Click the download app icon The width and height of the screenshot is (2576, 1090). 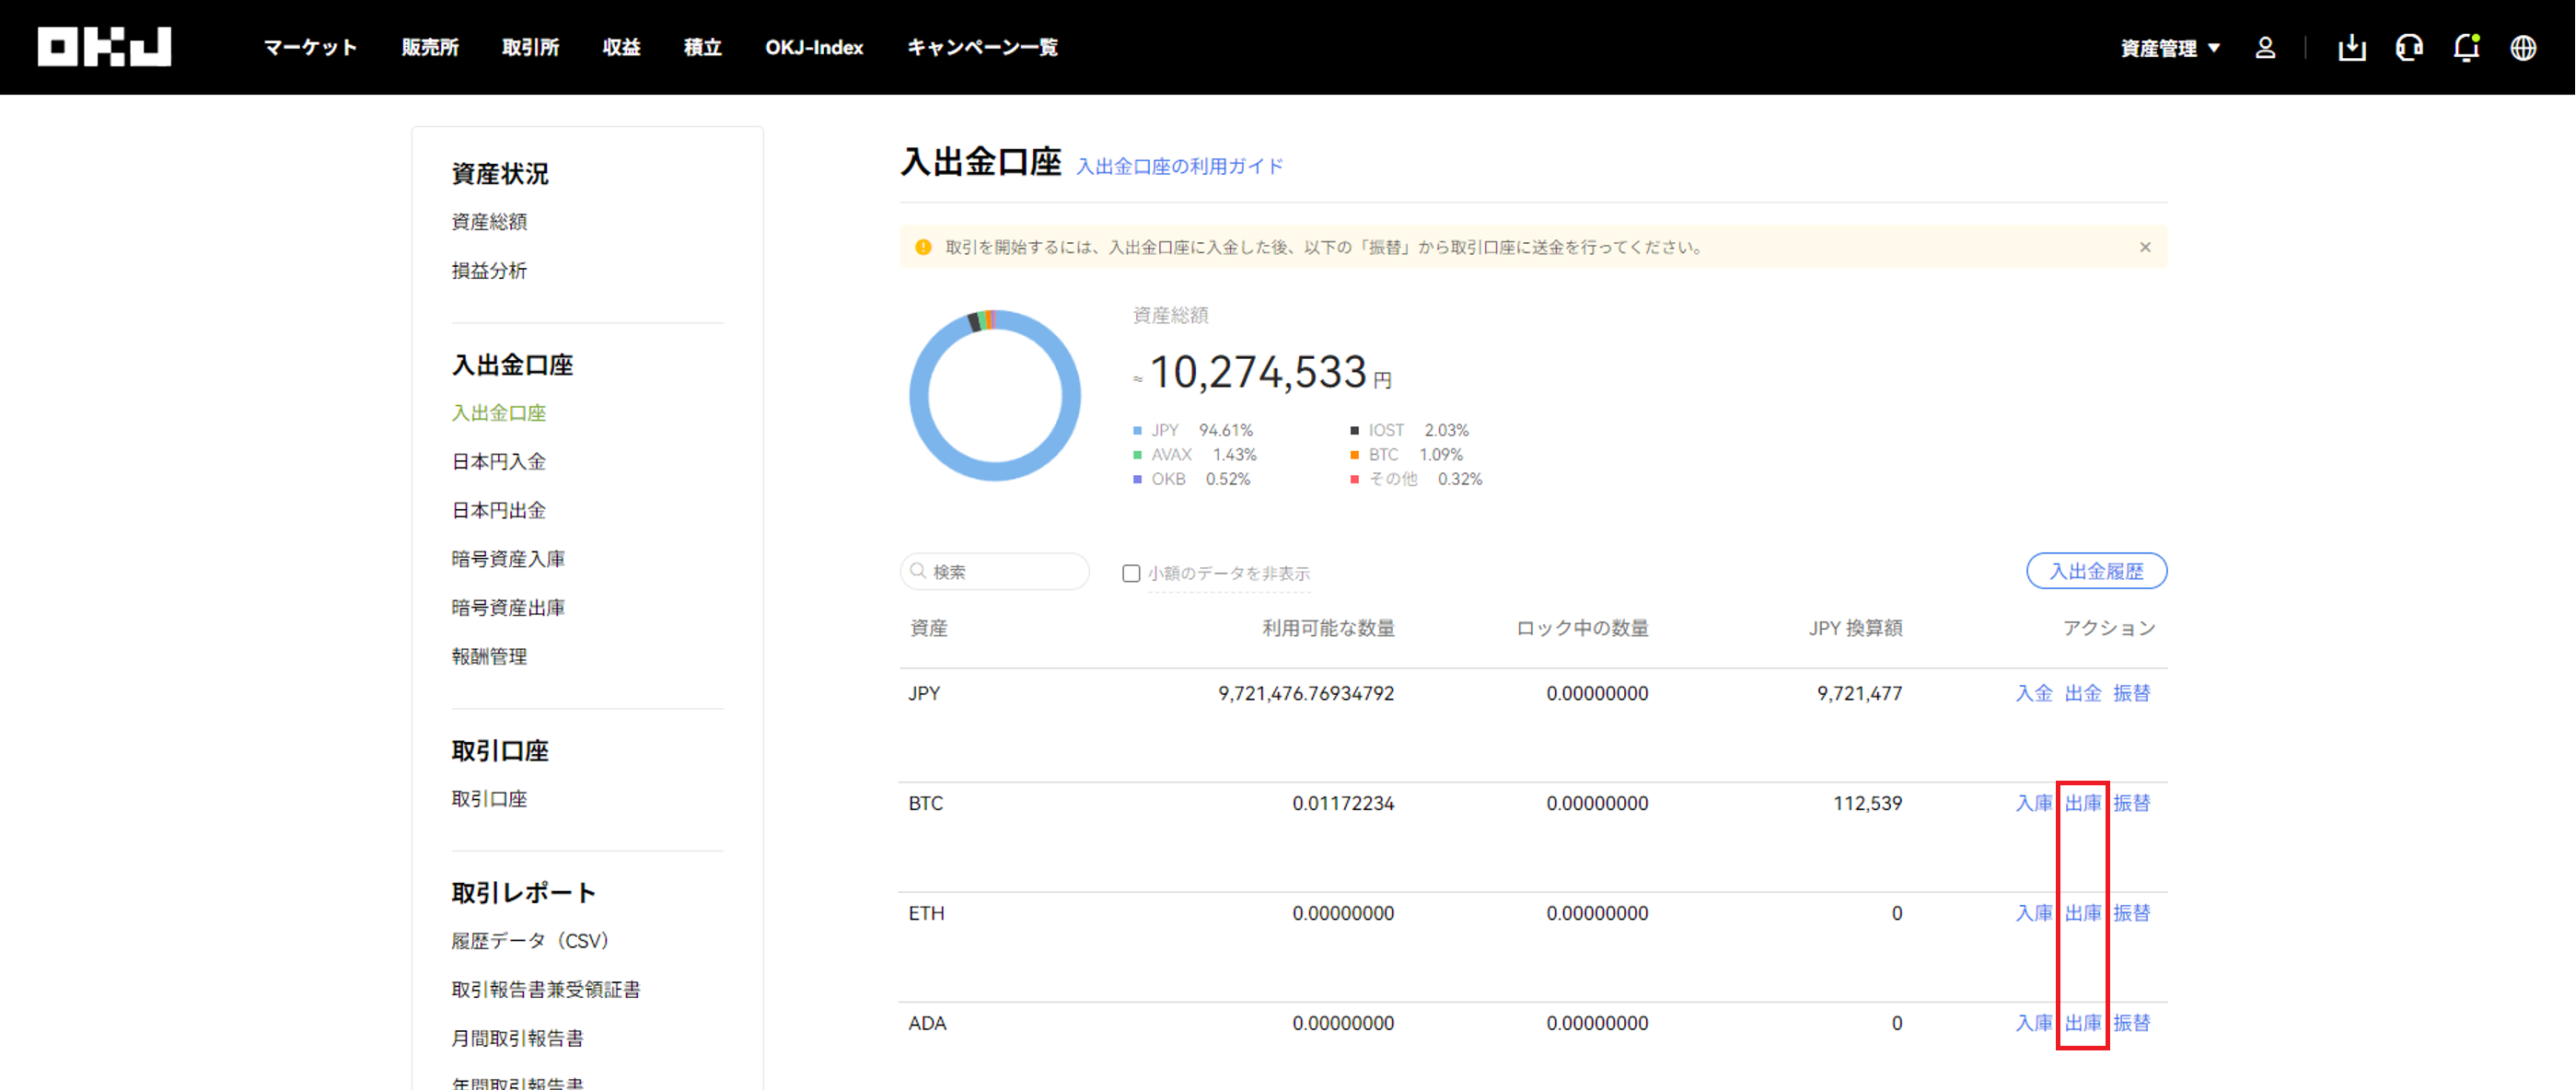click(2351, 47)
